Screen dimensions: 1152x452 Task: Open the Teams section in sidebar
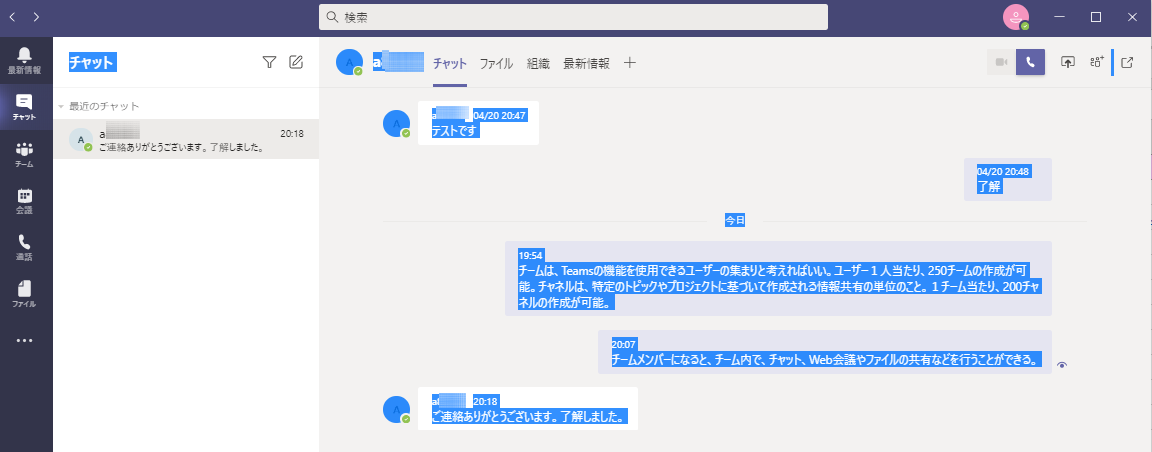(x=24, y=154)
